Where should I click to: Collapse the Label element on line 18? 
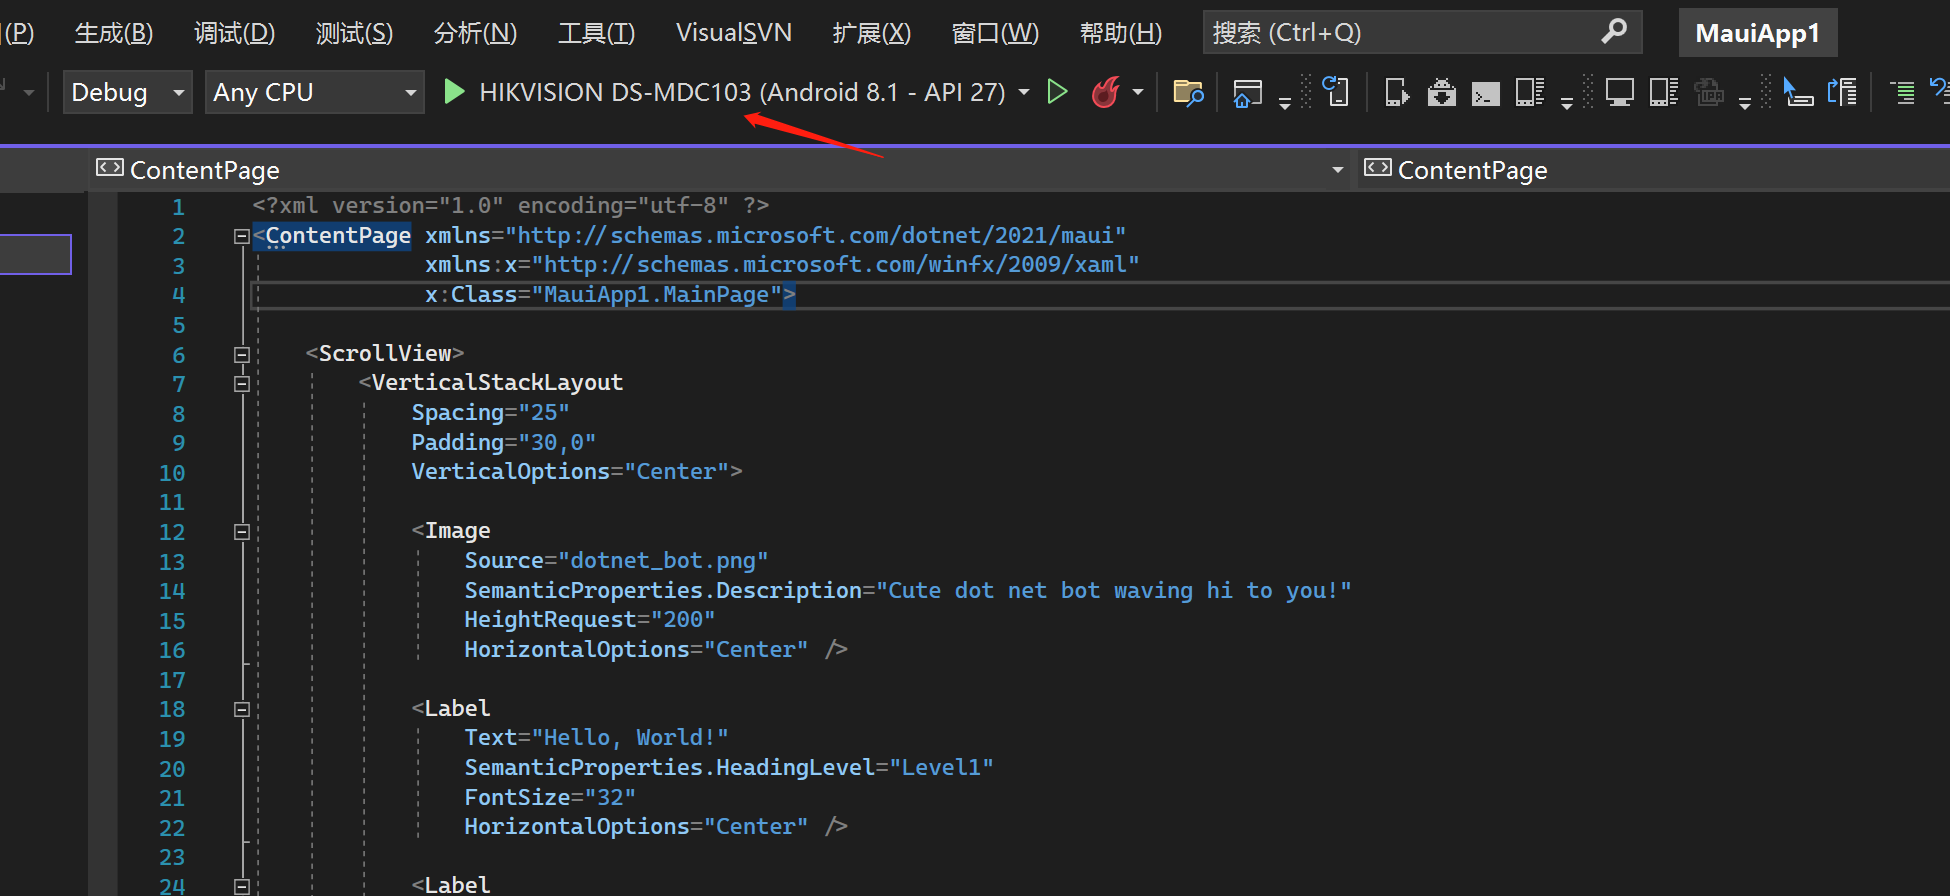[241, 709]
